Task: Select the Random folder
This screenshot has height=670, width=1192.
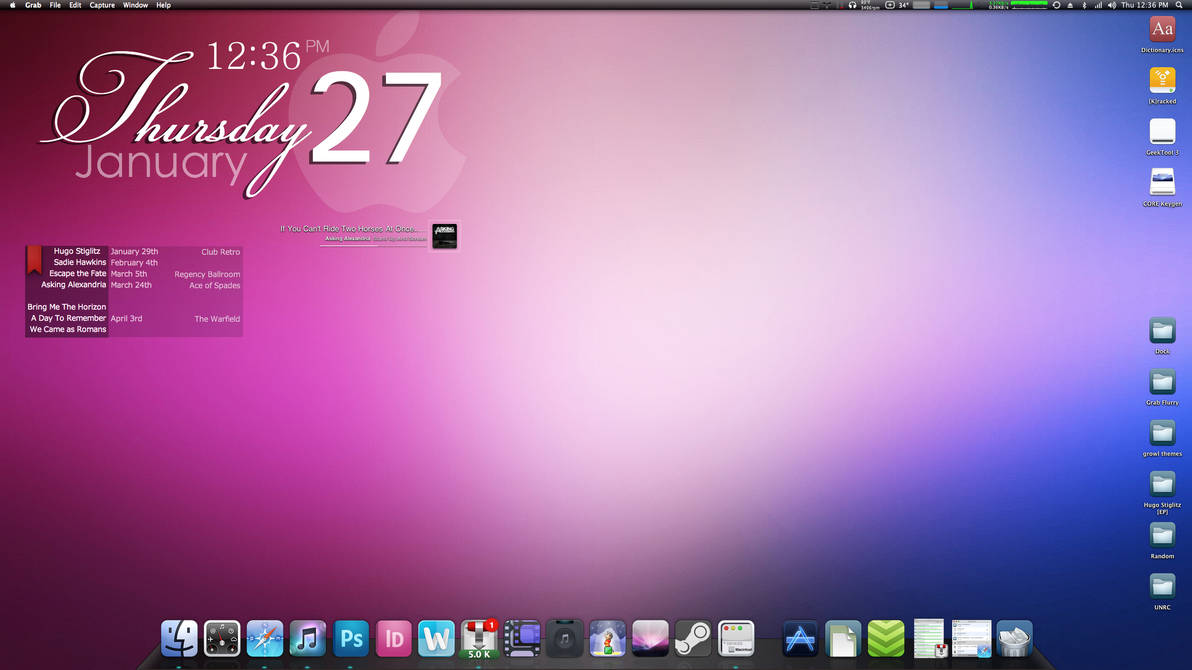Action: [1162, 540]
